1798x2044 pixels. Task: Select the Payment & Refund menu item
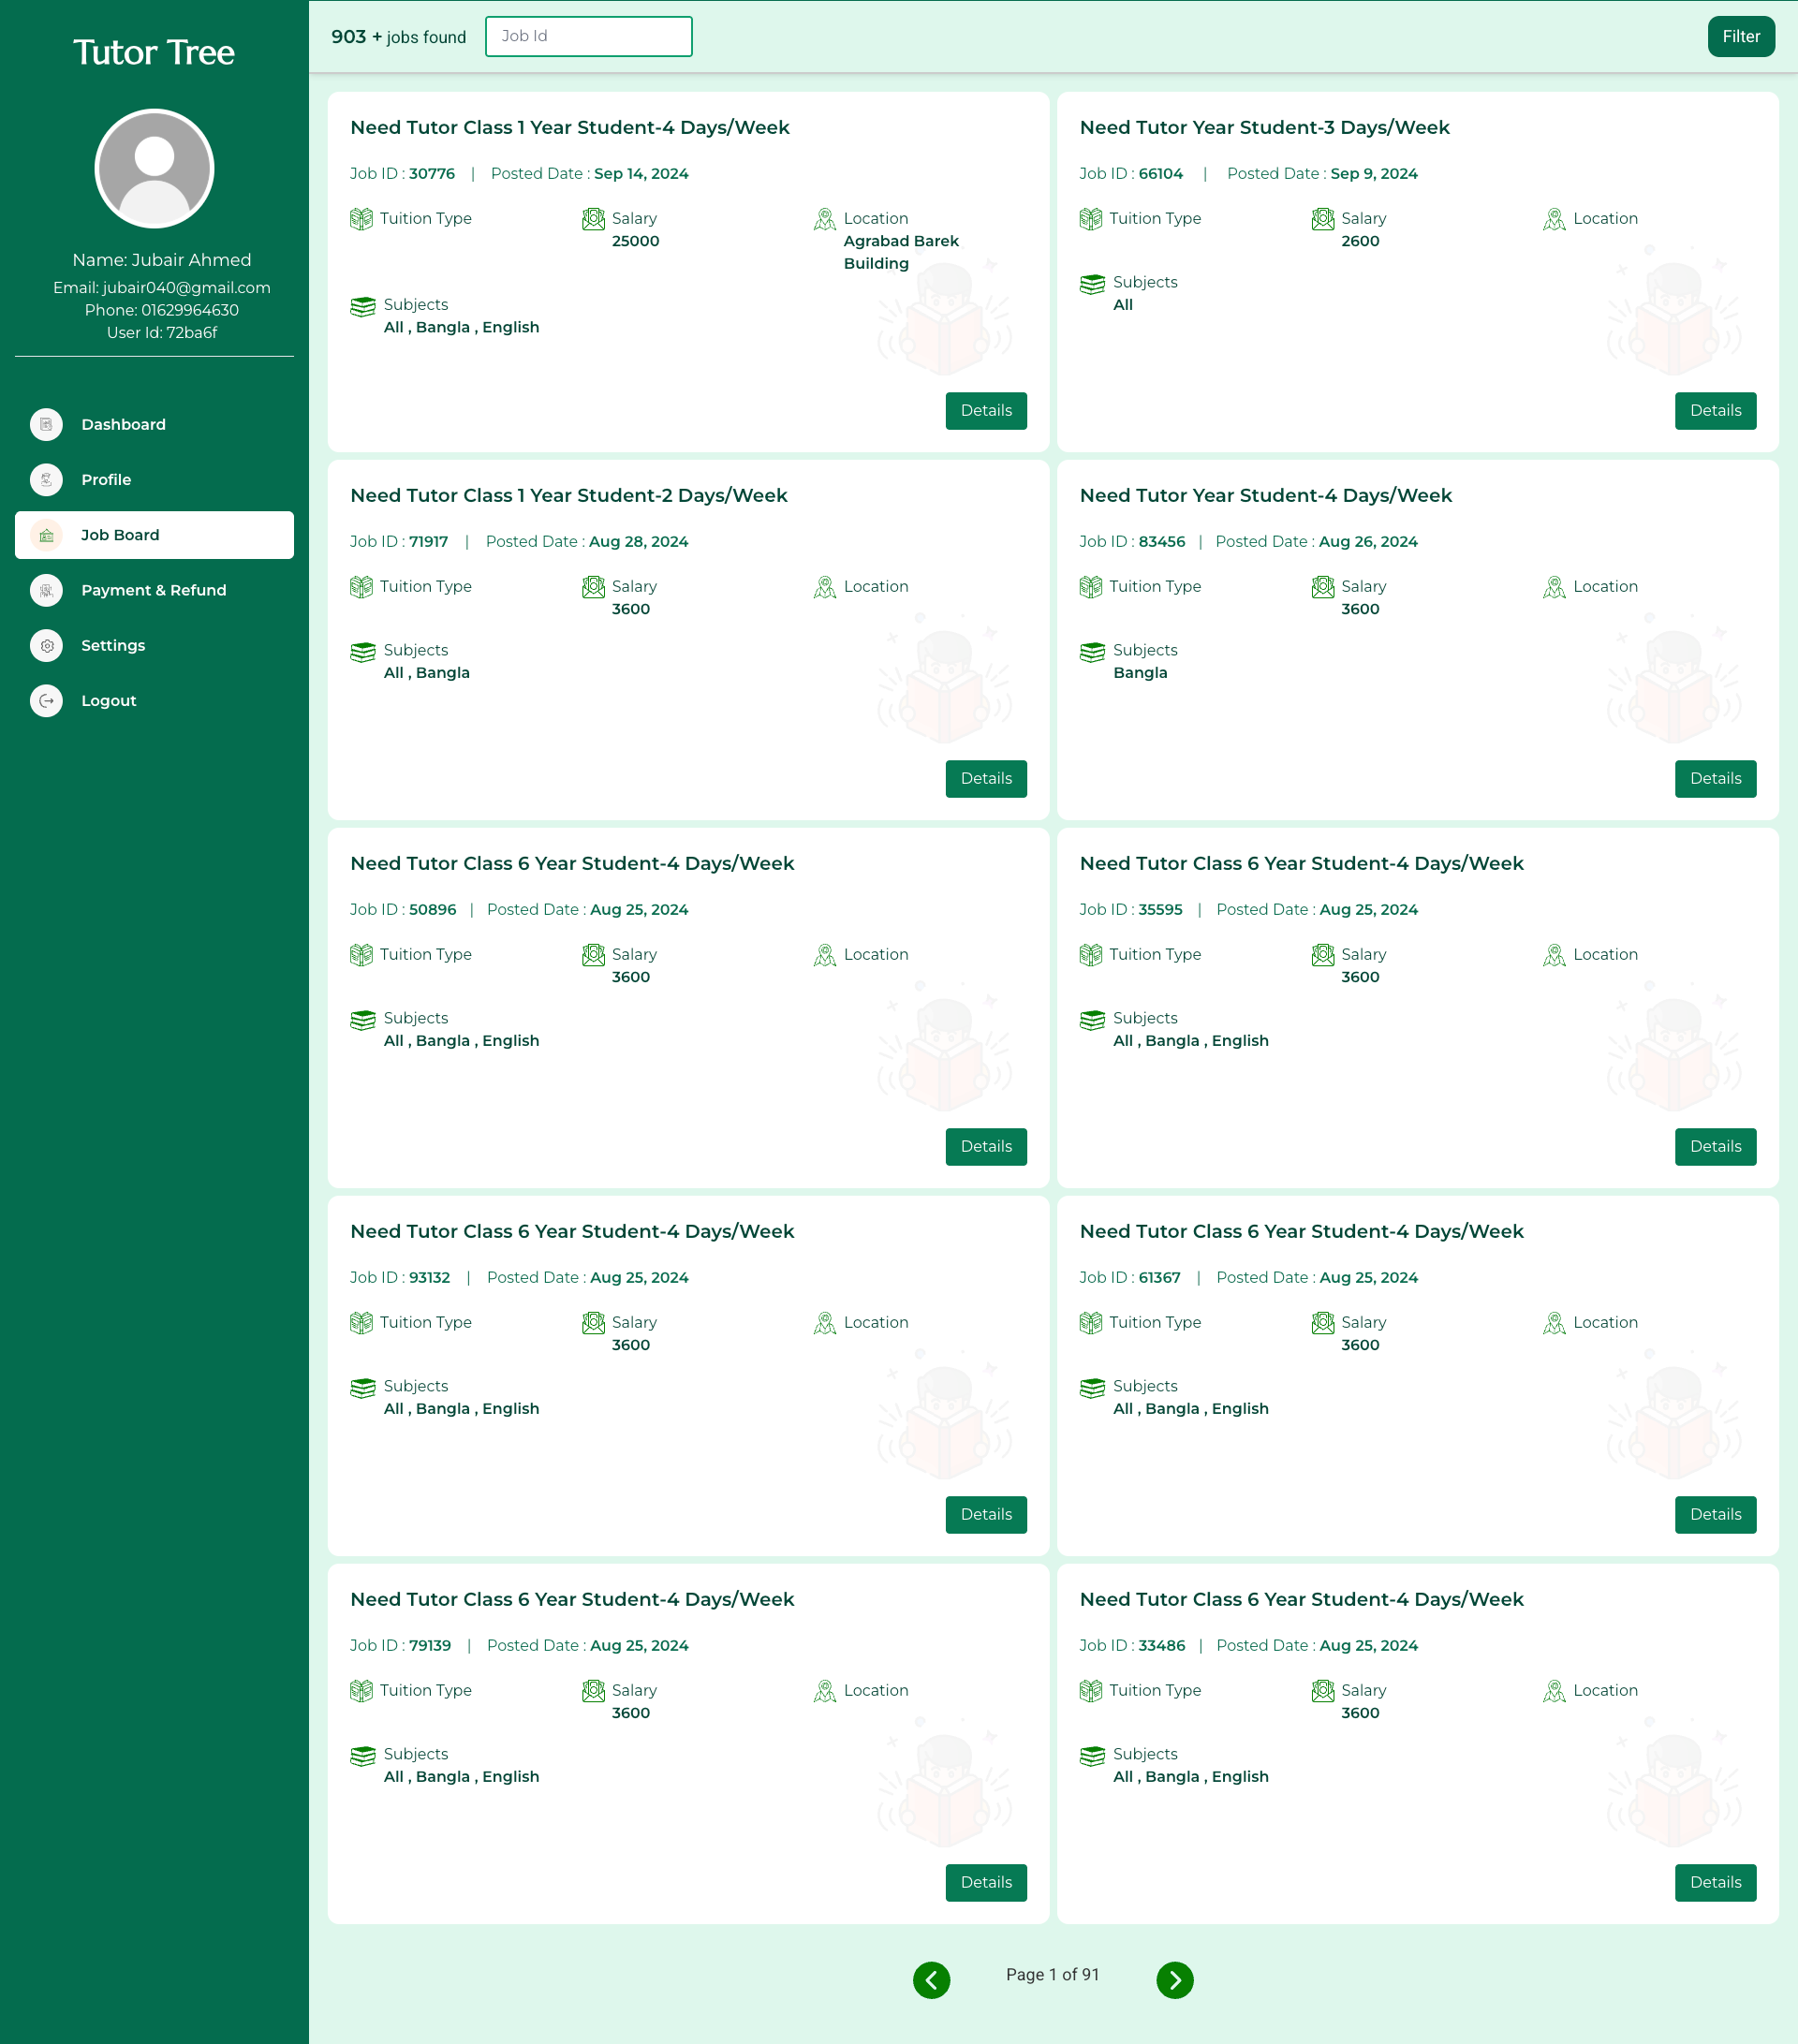[x=153, y=590]
